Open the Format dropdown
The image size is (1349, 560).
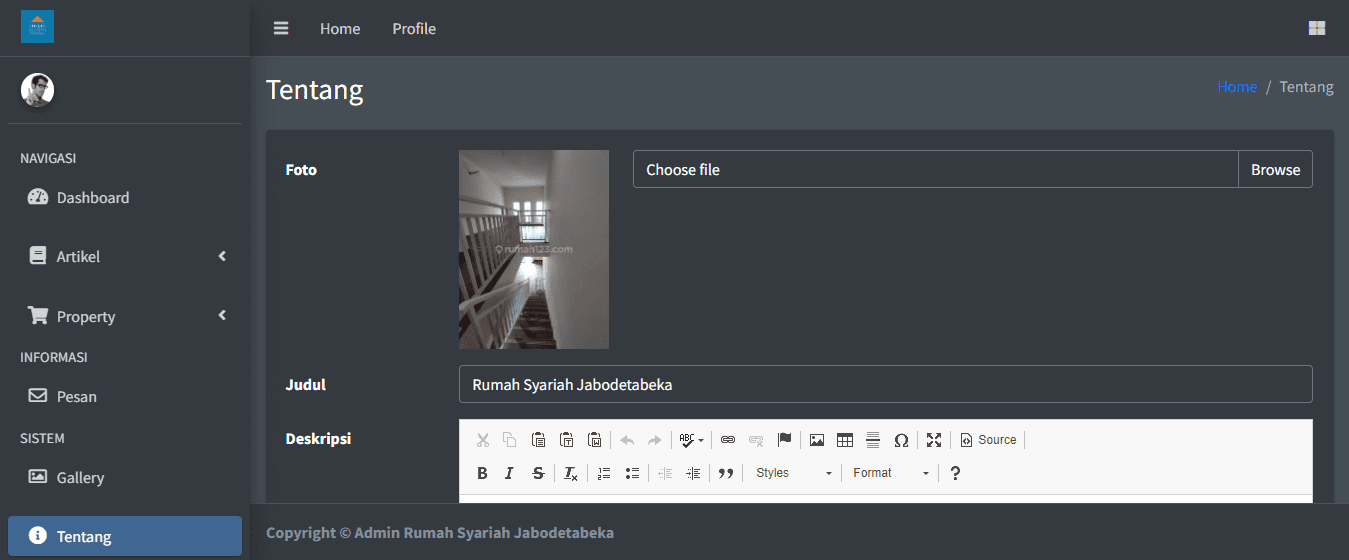(x=890, y=473)
